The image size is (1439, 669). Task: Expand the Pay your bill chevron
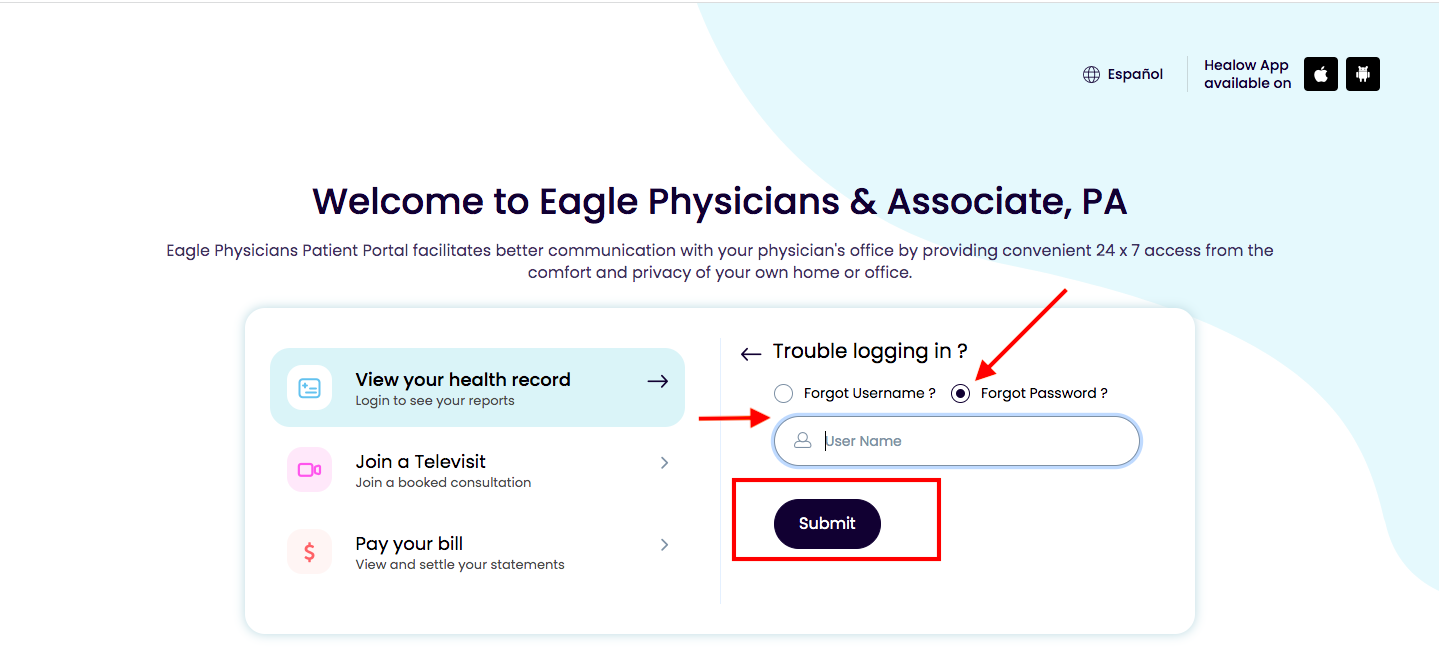(x=664, y=545)
